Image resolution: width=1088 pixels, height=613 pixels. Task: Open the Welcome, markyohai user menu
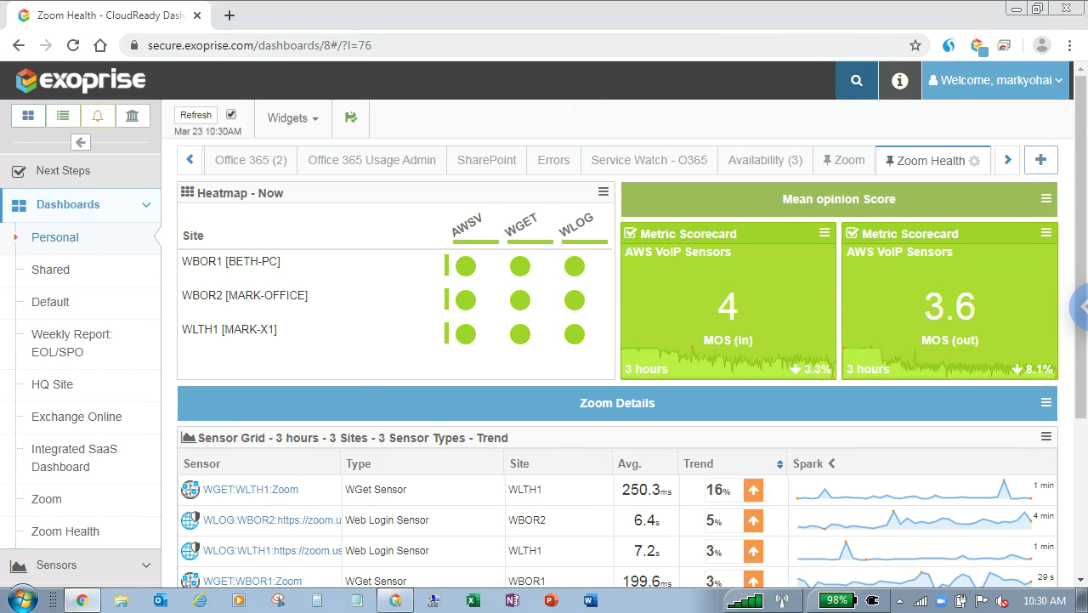point(996,80)
